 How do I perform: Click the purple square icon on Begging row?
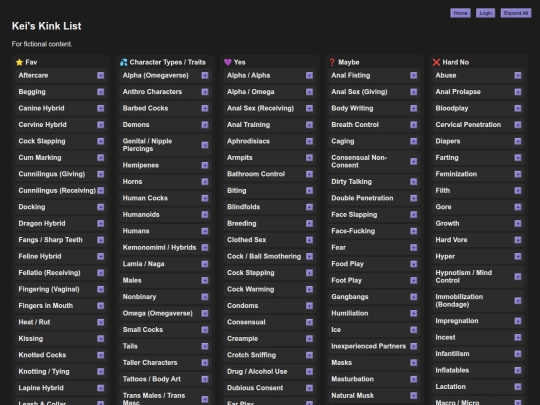click(x=101, y=92)
